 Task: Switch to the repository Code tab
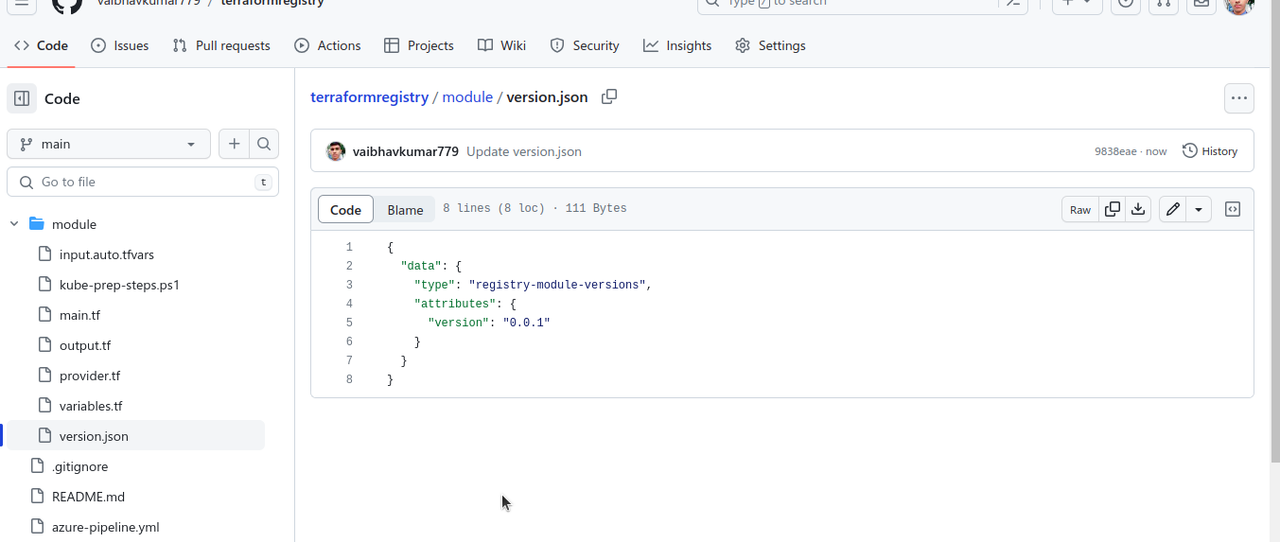41,46
